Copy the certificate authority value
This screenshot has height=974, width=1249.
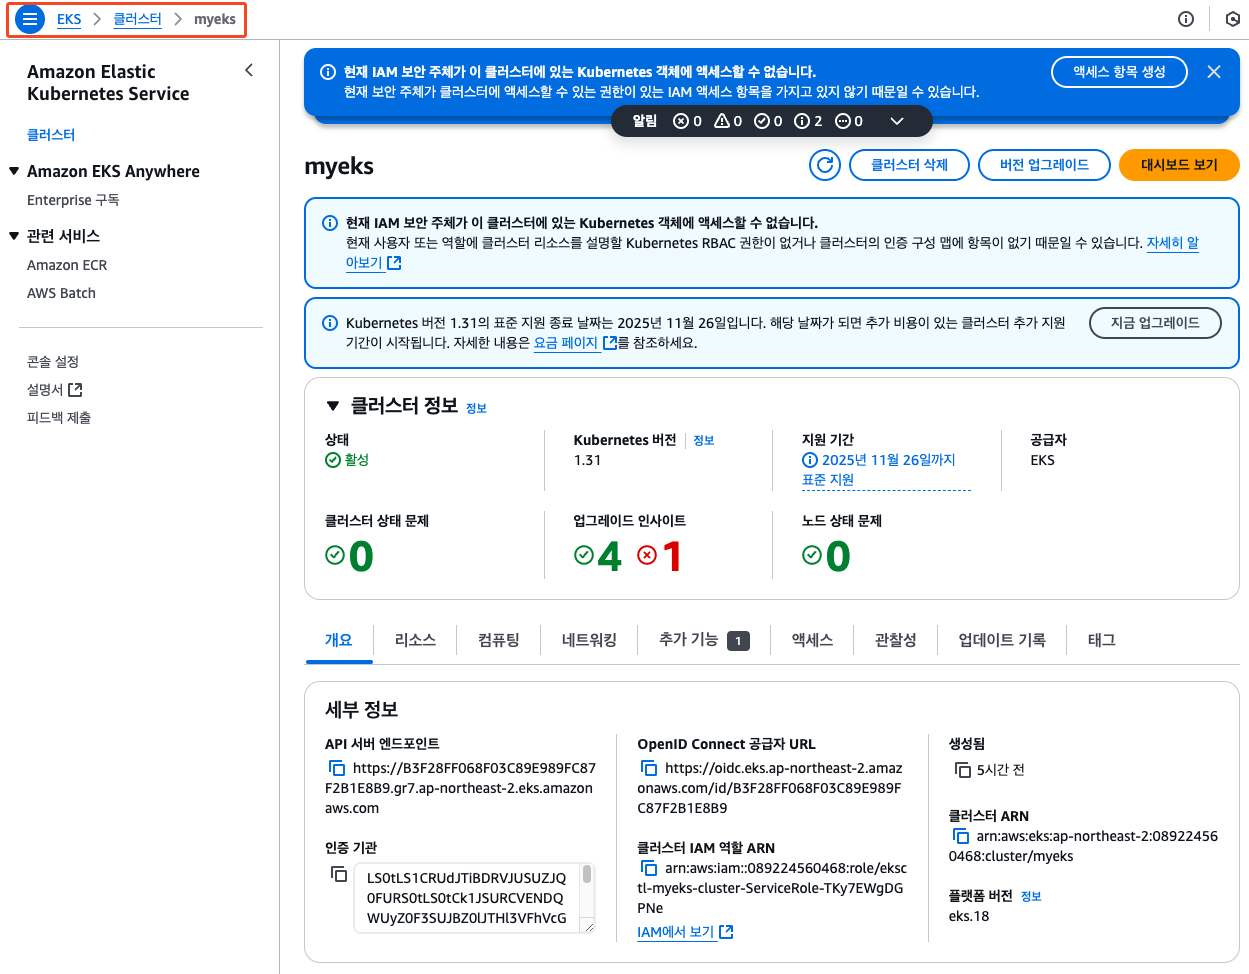[x=339, y=874]
